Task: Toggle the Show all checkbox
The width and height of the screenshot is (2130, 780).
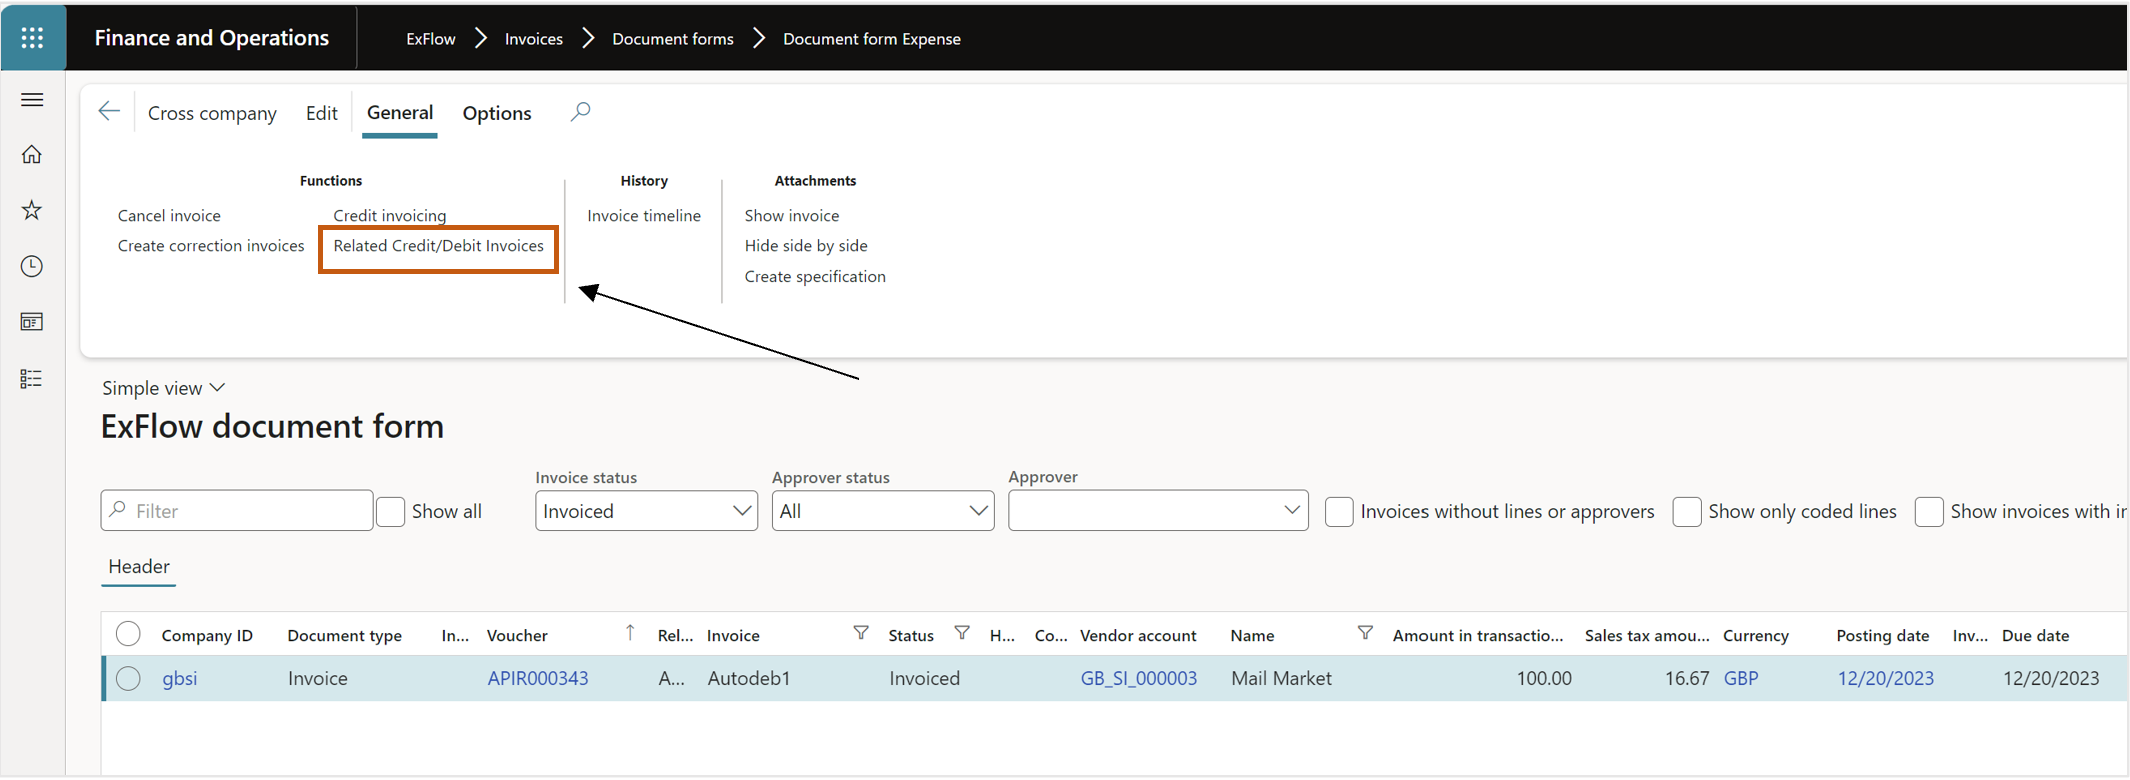Action: pyautogui.click(x=391, y=511)
